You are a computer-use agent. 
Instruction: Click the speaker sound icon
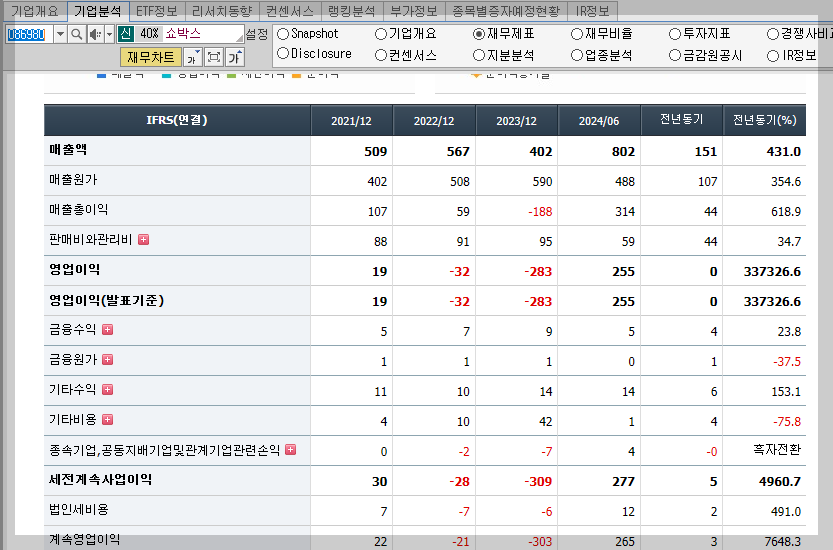click(95, 35)
